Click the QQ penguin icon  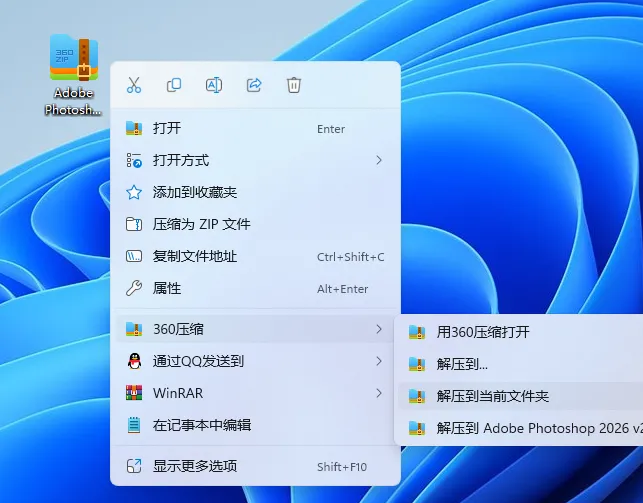coord(134,361)
